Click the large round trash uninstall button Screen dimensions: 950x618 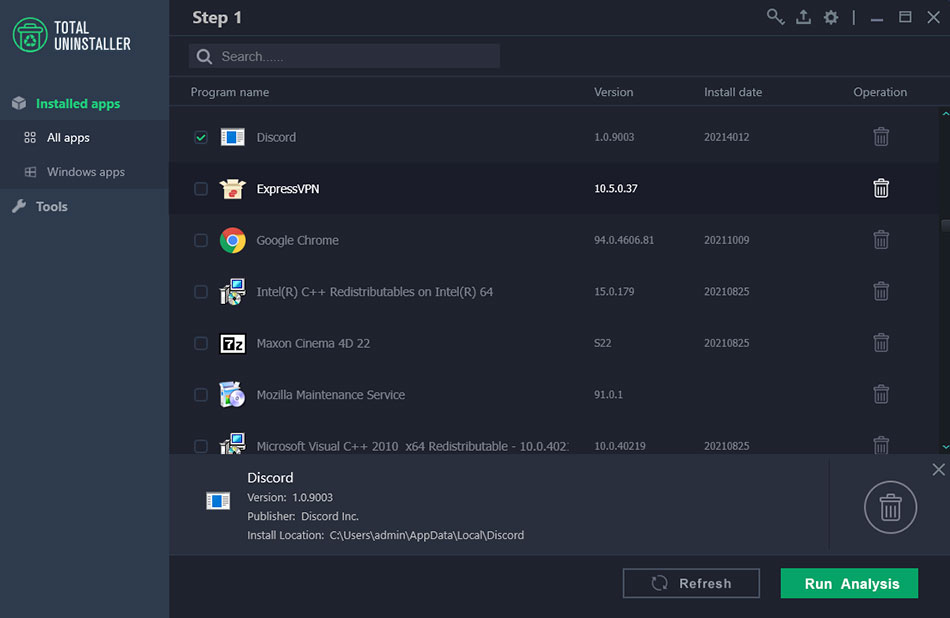[890, 507]
